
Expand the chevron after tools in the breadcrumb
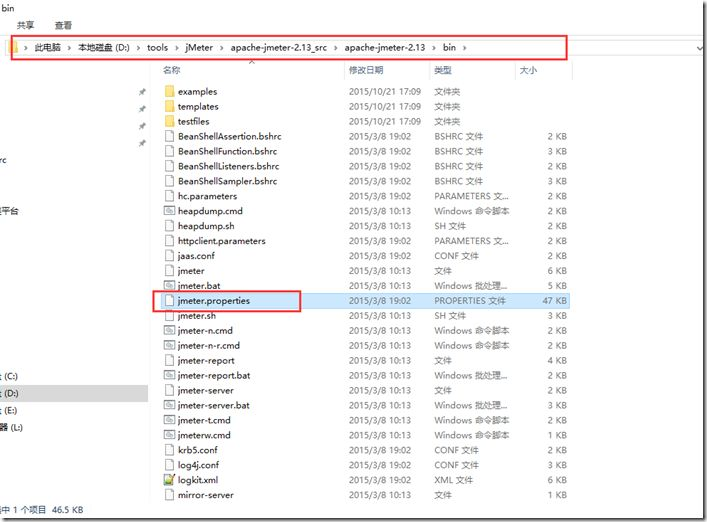tap(176, 47)
